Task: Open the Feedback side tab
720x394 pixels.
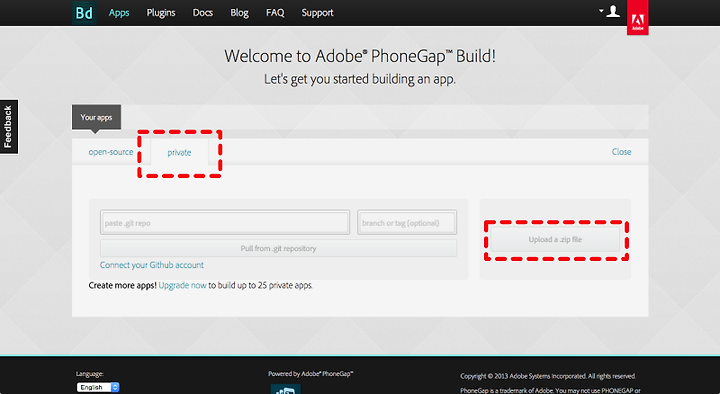Action: coord(8,127)
